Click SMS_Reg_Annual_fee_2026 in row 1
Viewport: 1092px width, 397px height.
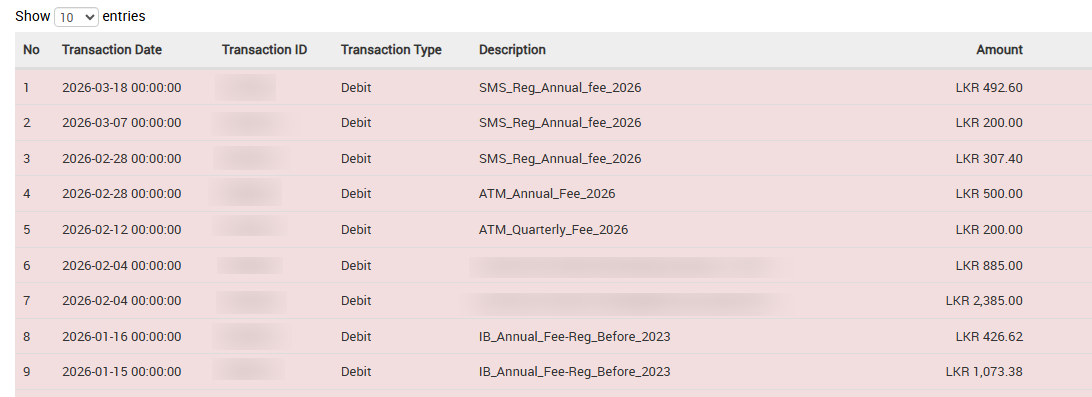560,88
